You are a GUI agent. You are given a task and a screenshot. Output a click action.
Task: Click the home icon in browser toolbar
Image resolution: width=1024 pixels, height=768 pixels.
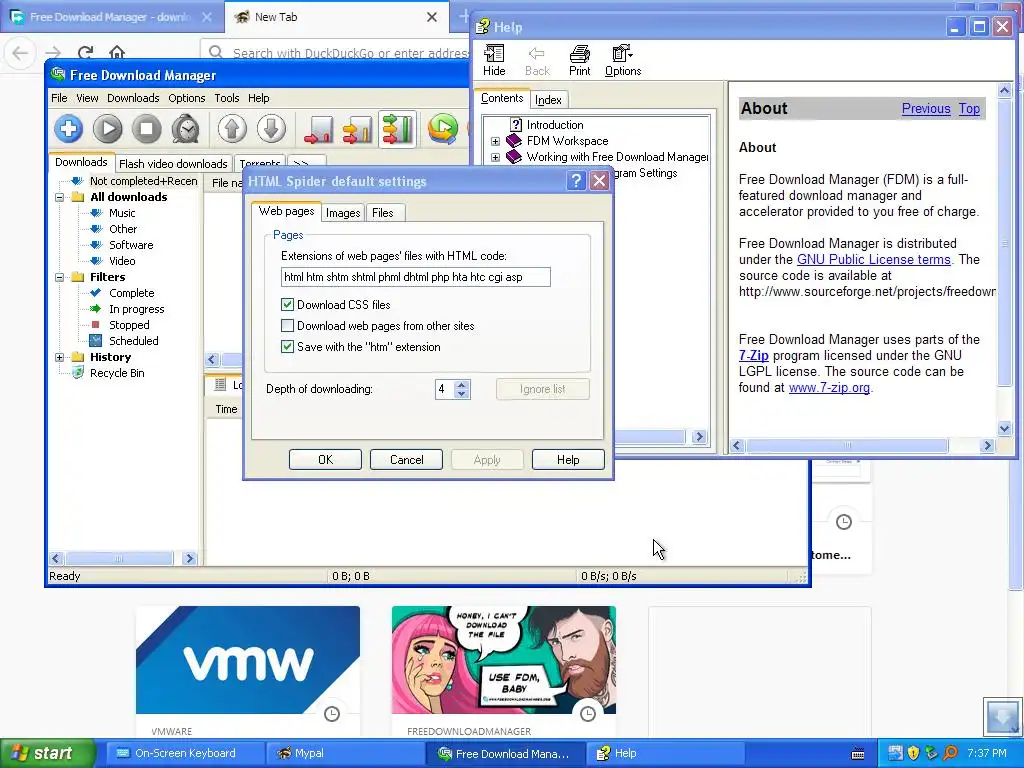coord(117,52)
